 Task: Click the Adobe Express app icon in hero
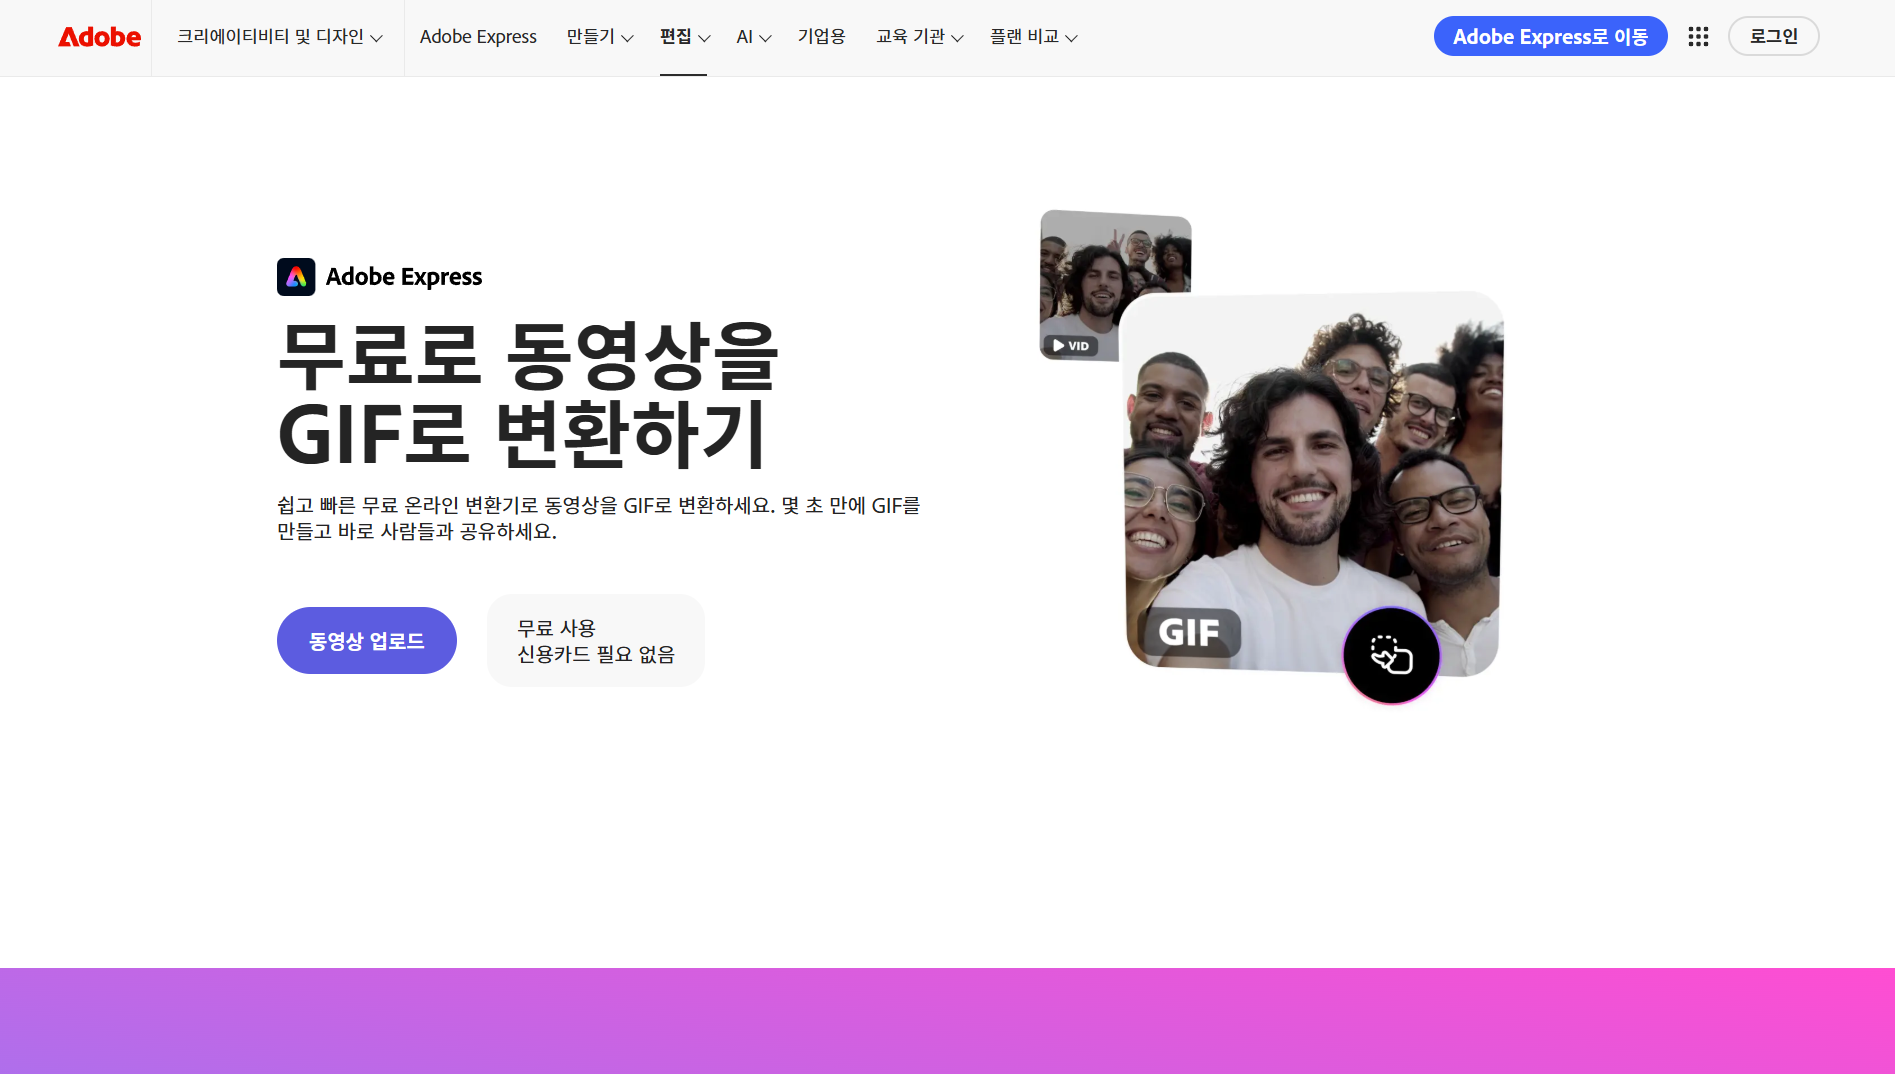point(296,277)
